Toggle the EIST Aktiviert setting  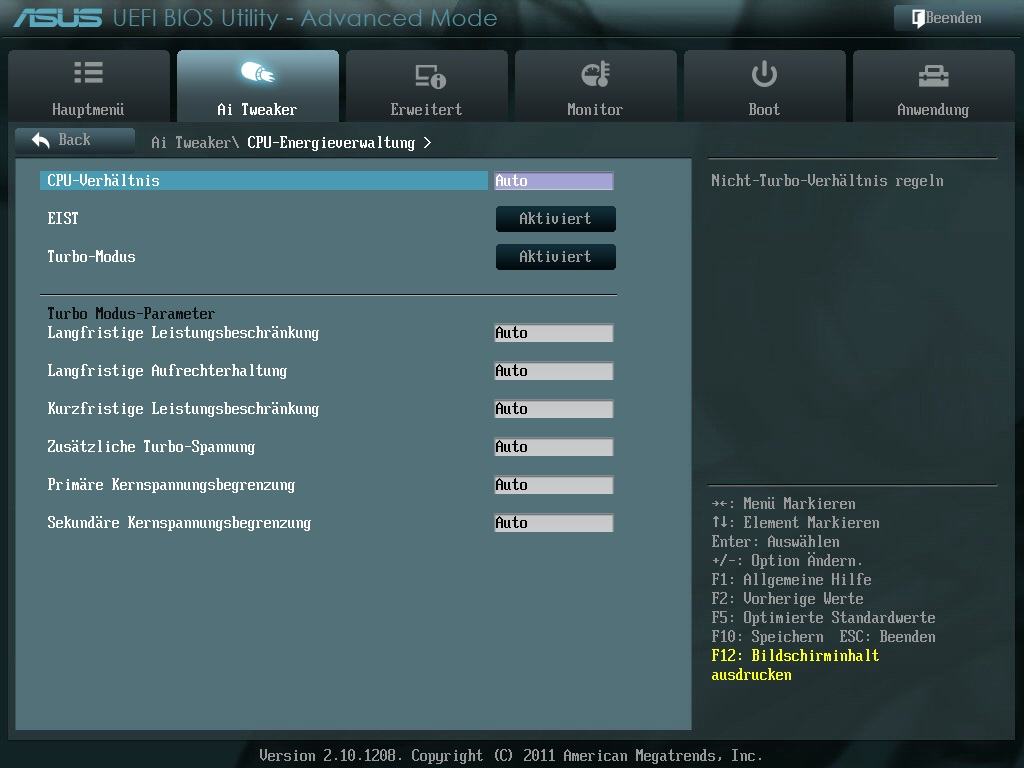point(556,219)
